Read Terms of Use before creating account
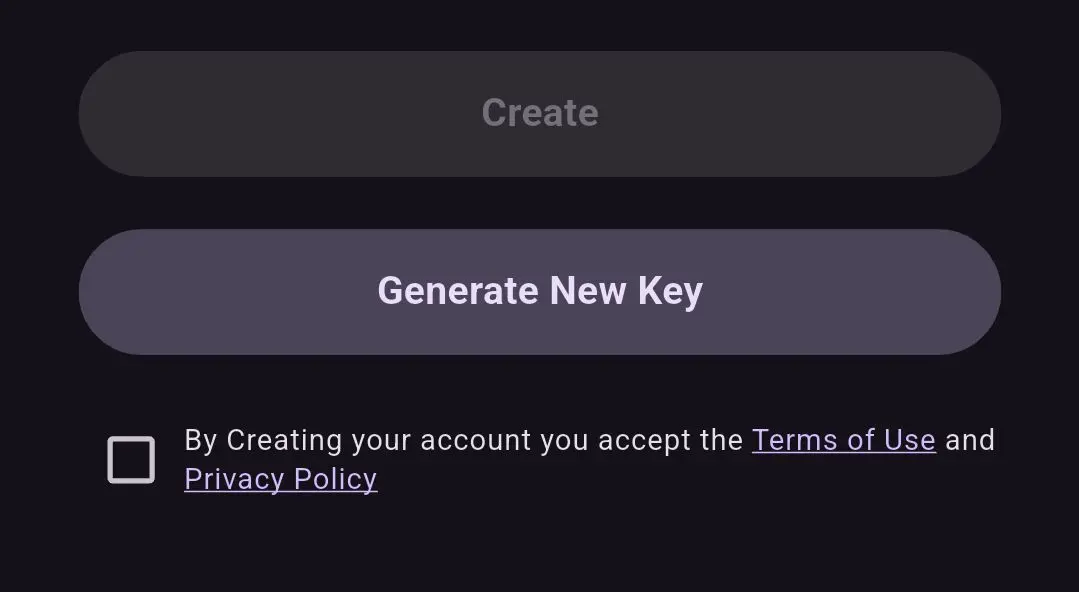The image size is (1079, 592). tap(843, 440)
